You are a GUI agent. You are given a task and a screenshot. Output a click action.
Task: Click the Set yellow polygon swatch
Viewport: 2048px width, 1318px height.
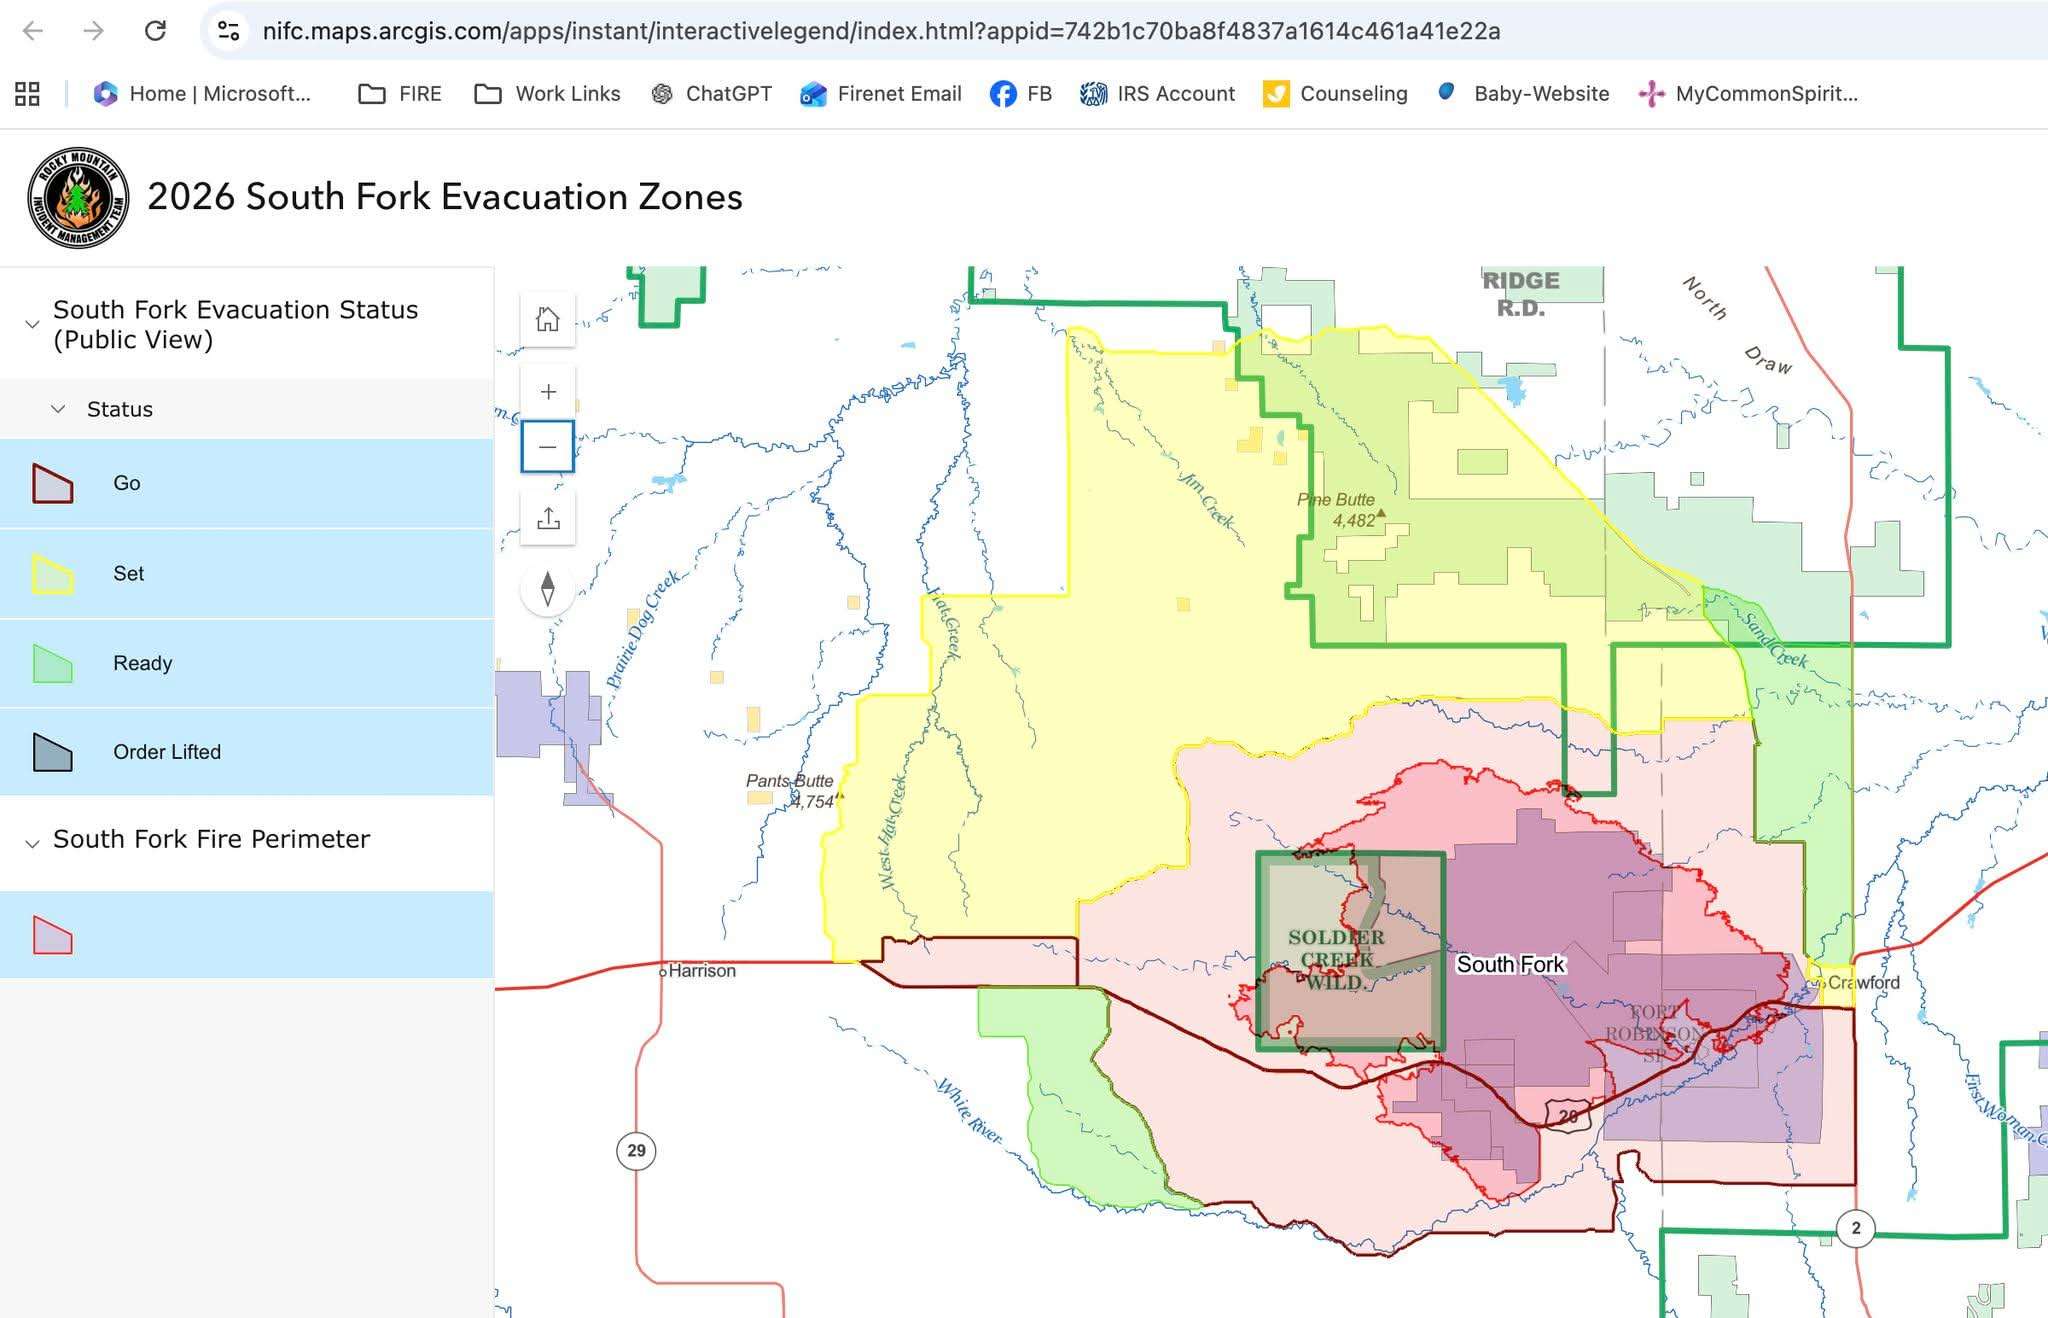pos(52,574)
